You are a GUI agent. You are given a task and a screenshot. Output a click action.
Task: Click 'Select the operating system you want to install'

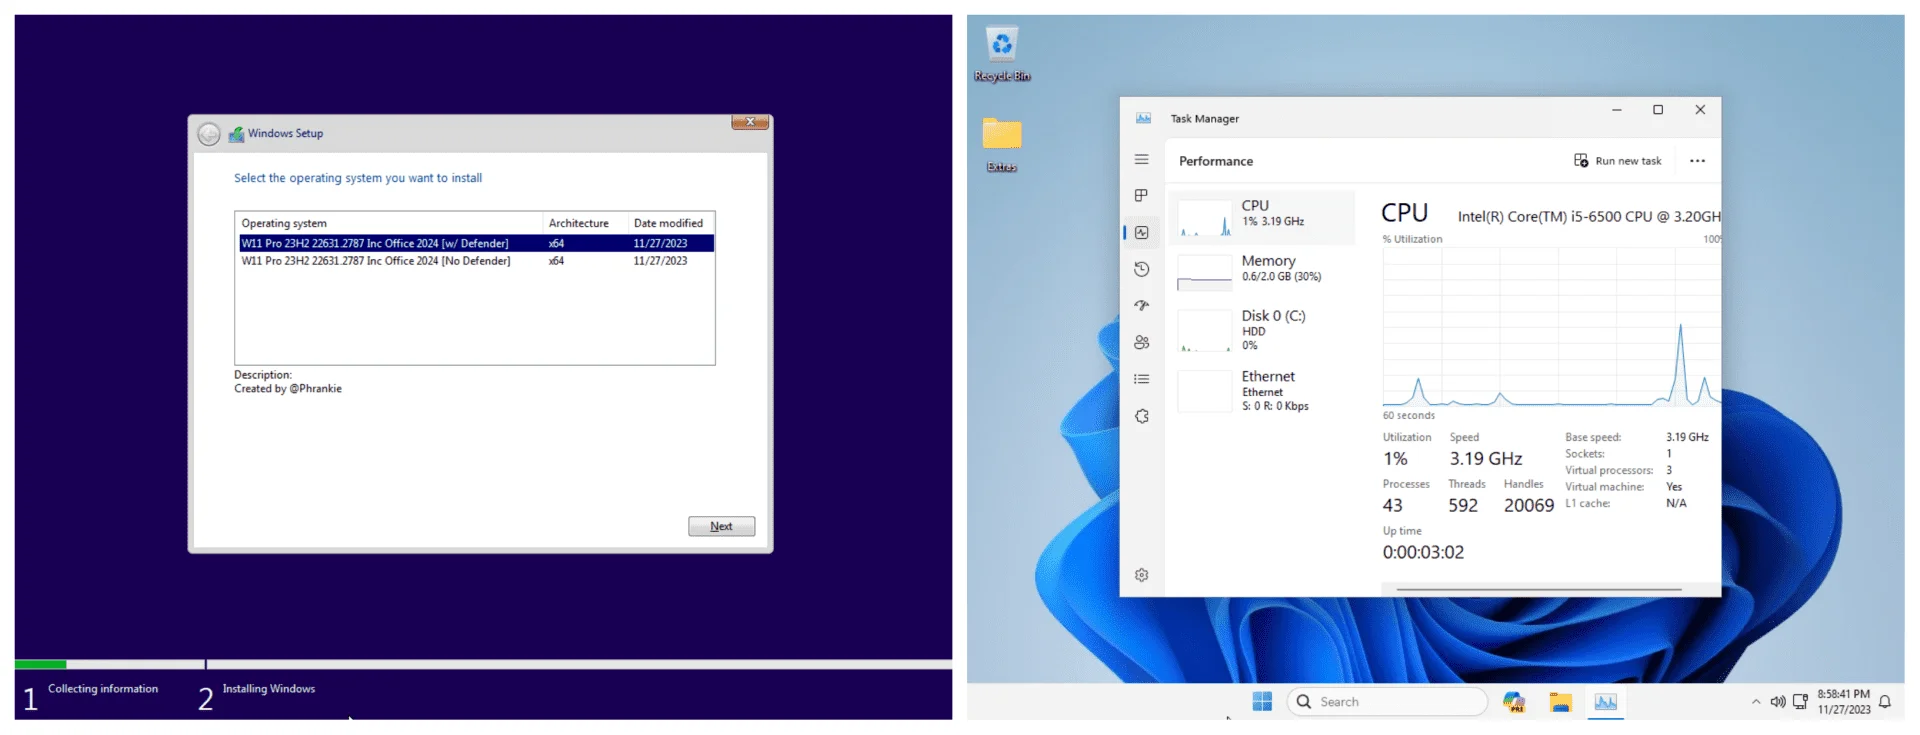click(x=358, y=178)
